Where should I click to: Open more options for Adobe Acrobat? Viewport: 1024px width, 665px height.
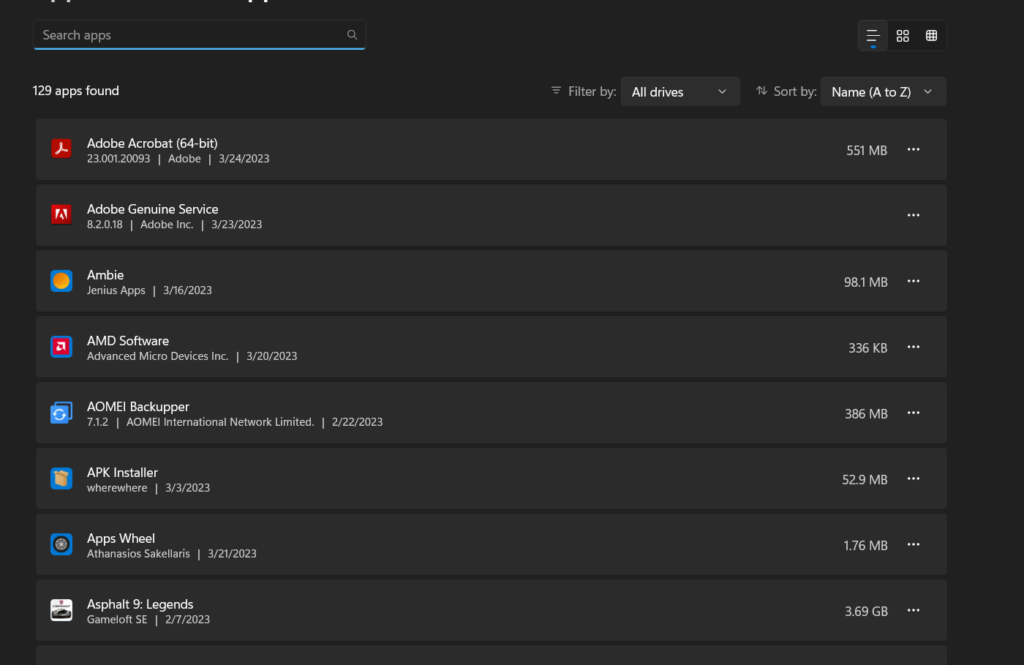click(x=913, y=150)
